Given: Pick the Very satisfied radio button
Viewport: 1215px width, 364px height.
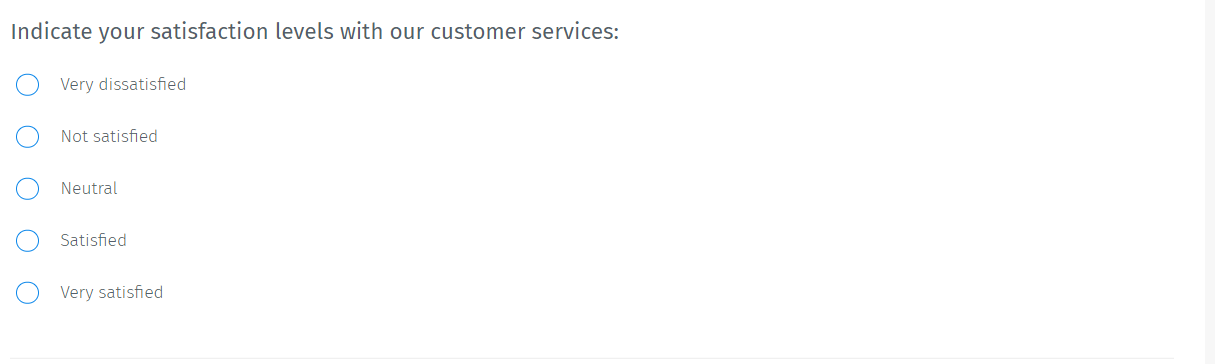Looking at the screenshot, I should [x=28, y=292].
